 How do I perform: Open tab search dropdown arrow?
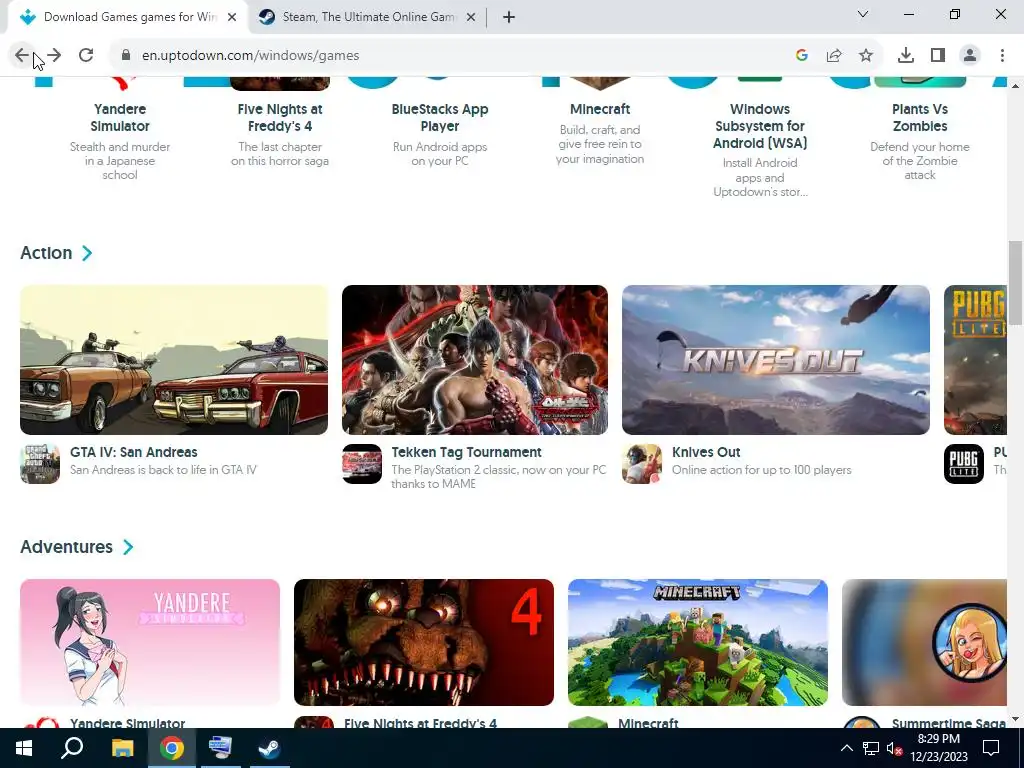coord(863,14)
